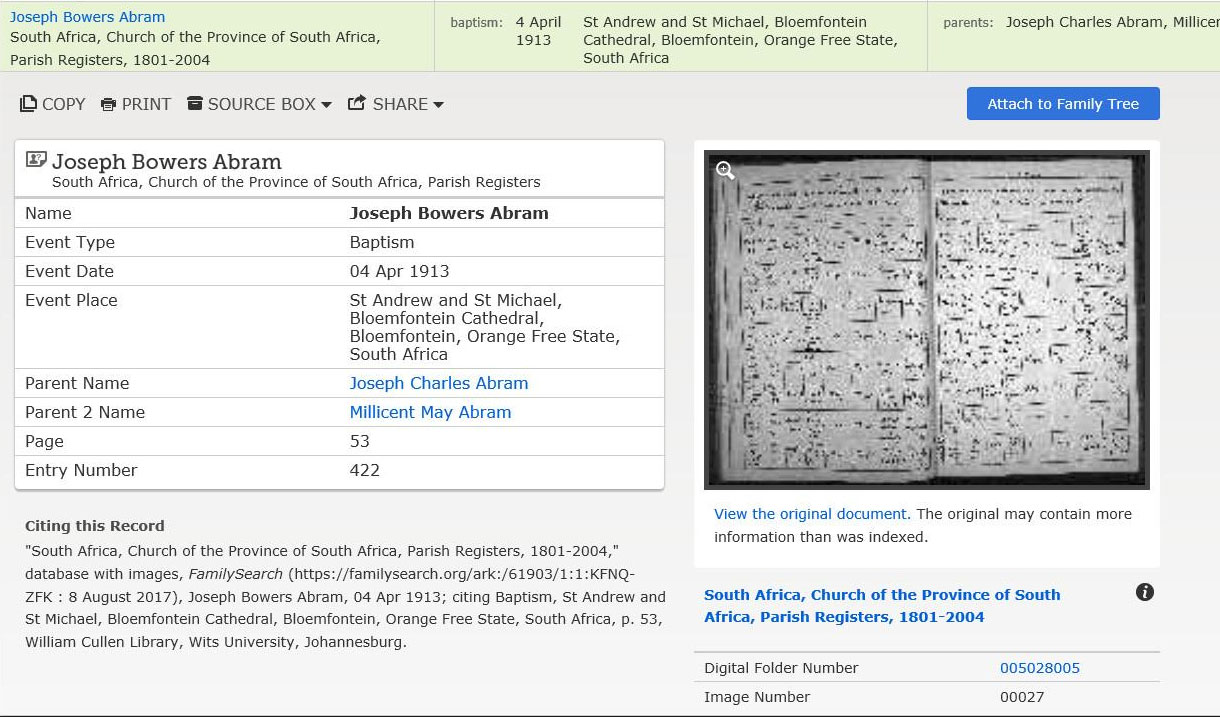Click the Print printer icon

[x=109, y=105]
